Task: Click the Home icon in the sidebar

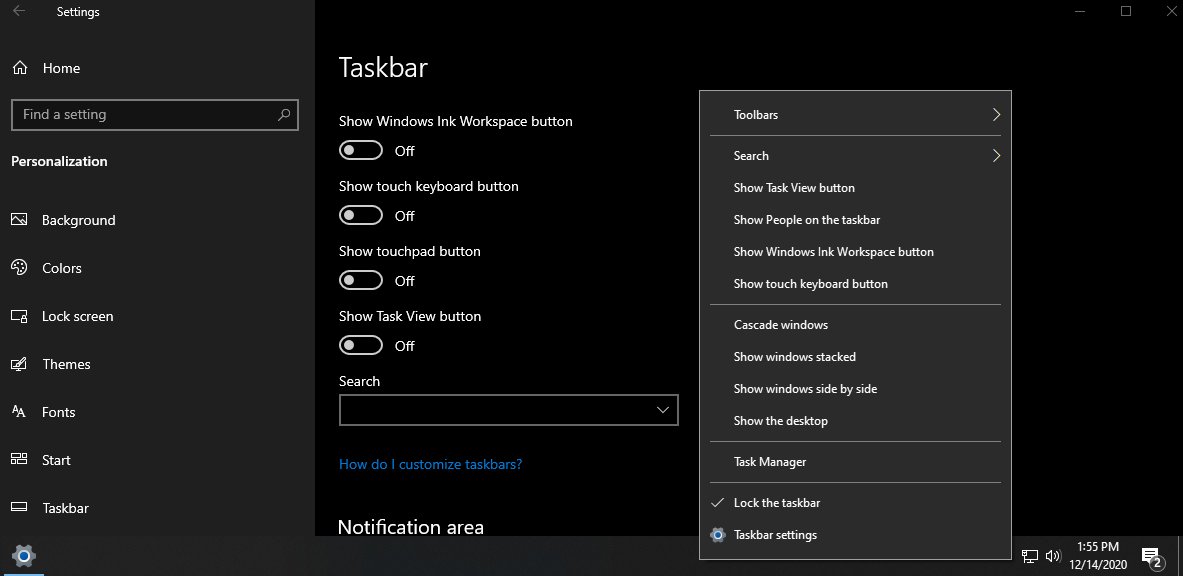Action: pos(20,68)
